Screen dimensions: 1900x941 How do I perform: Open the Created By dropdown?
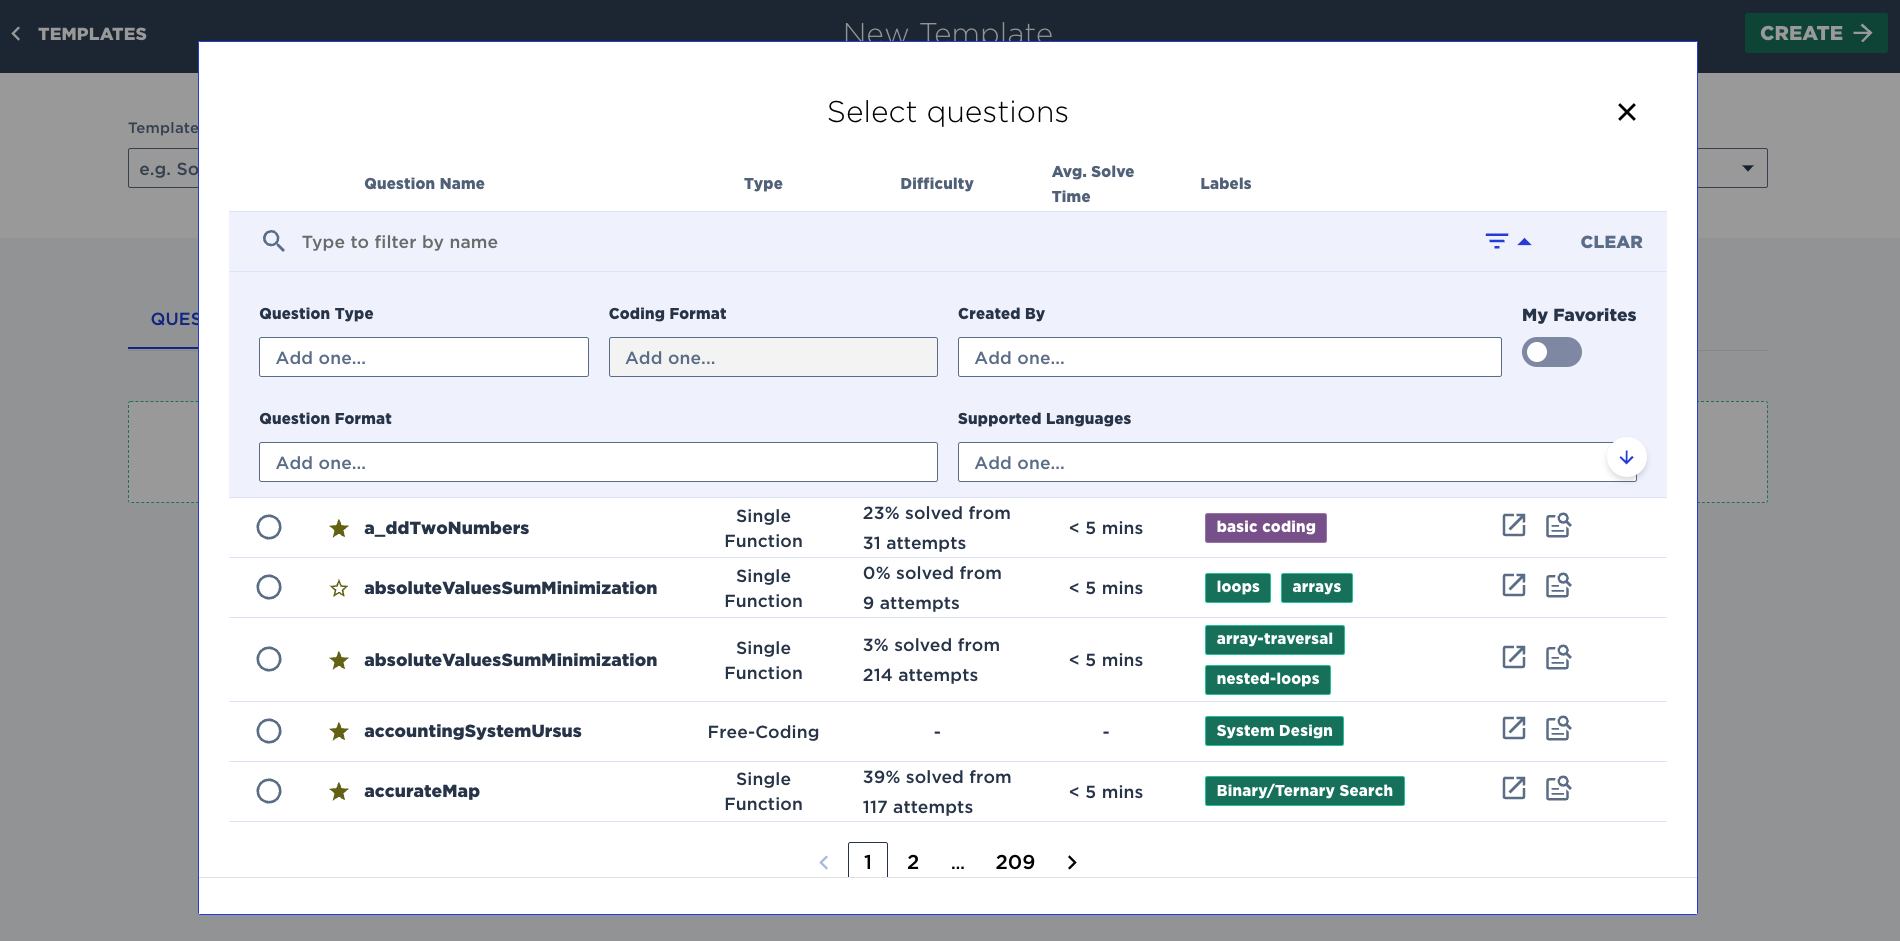[x=1228, y=358]
